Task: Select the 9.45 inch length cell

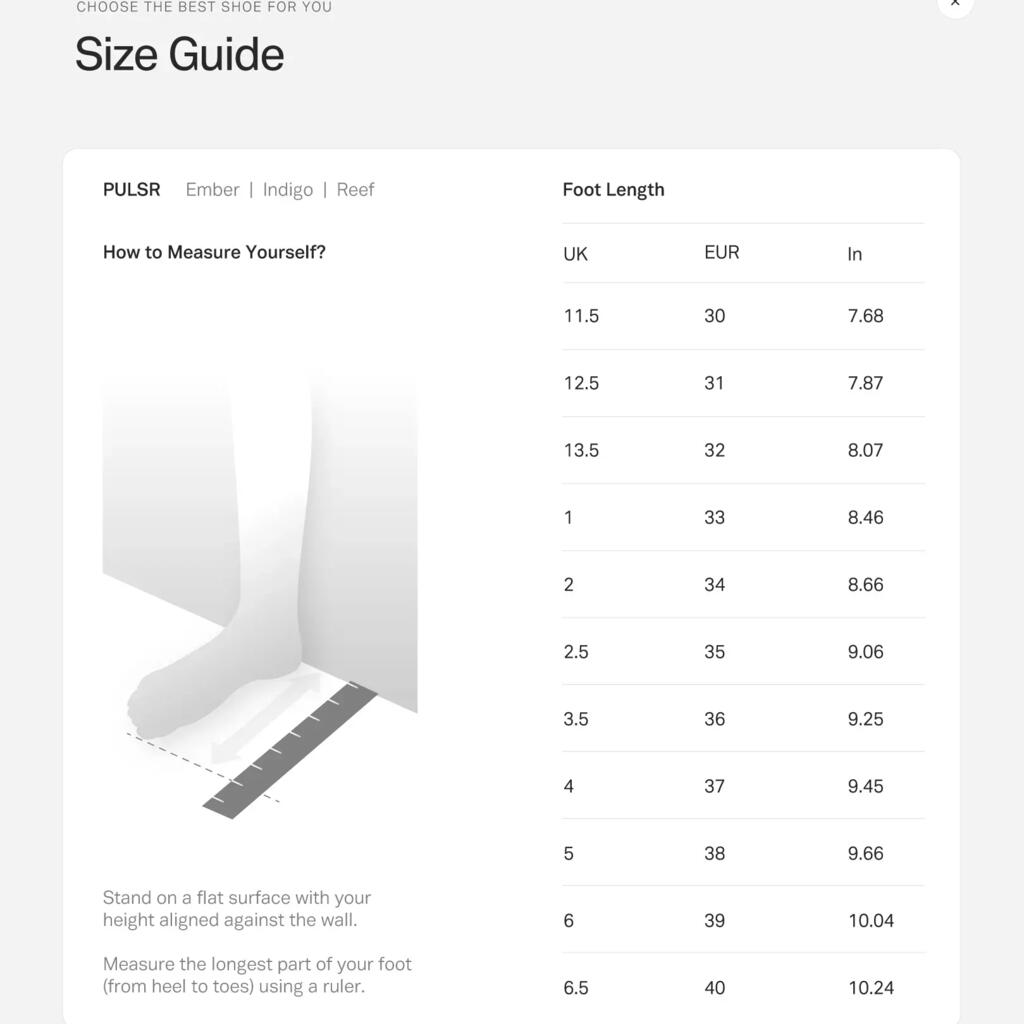Action: [x=865, y=786]
